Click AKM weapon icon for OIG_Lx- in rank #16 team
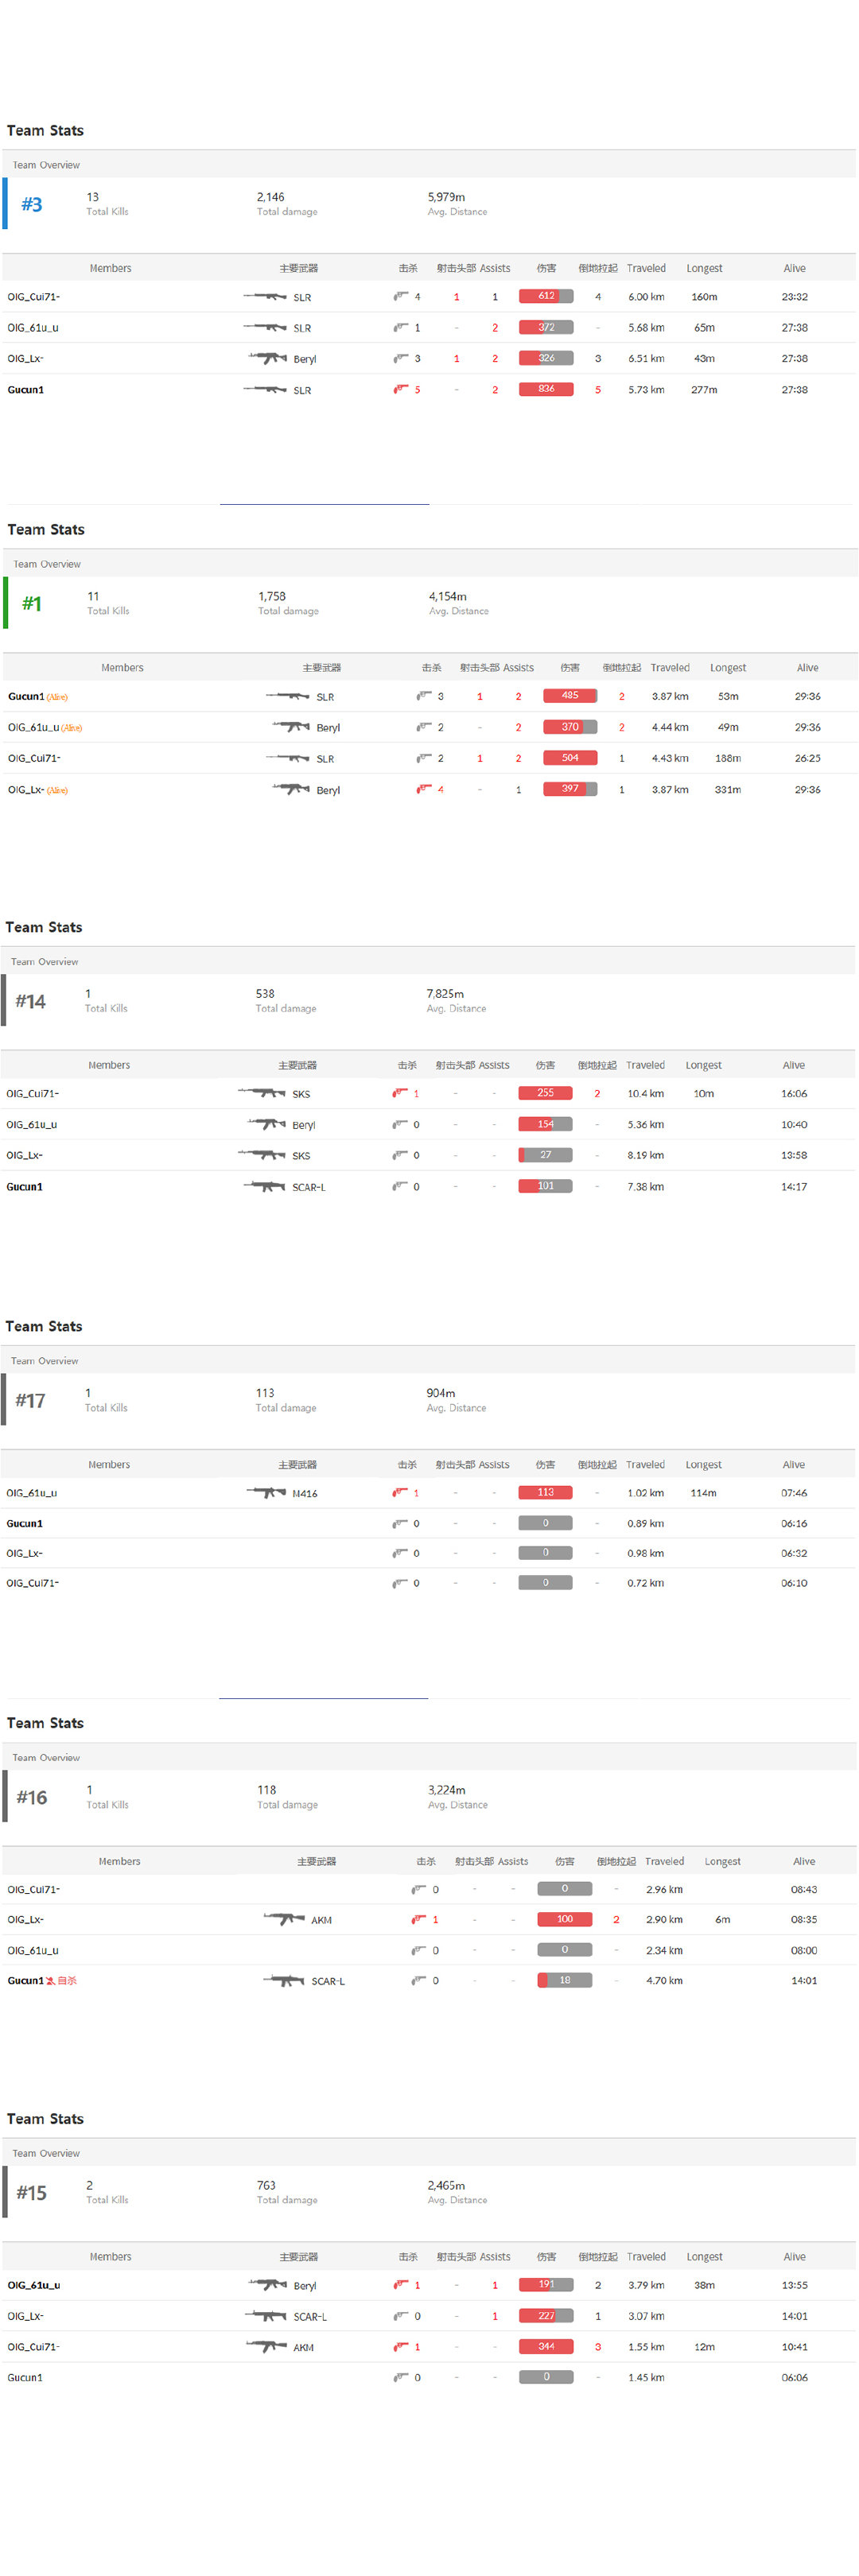859x2576 pixels. [x=284, y=1919]
